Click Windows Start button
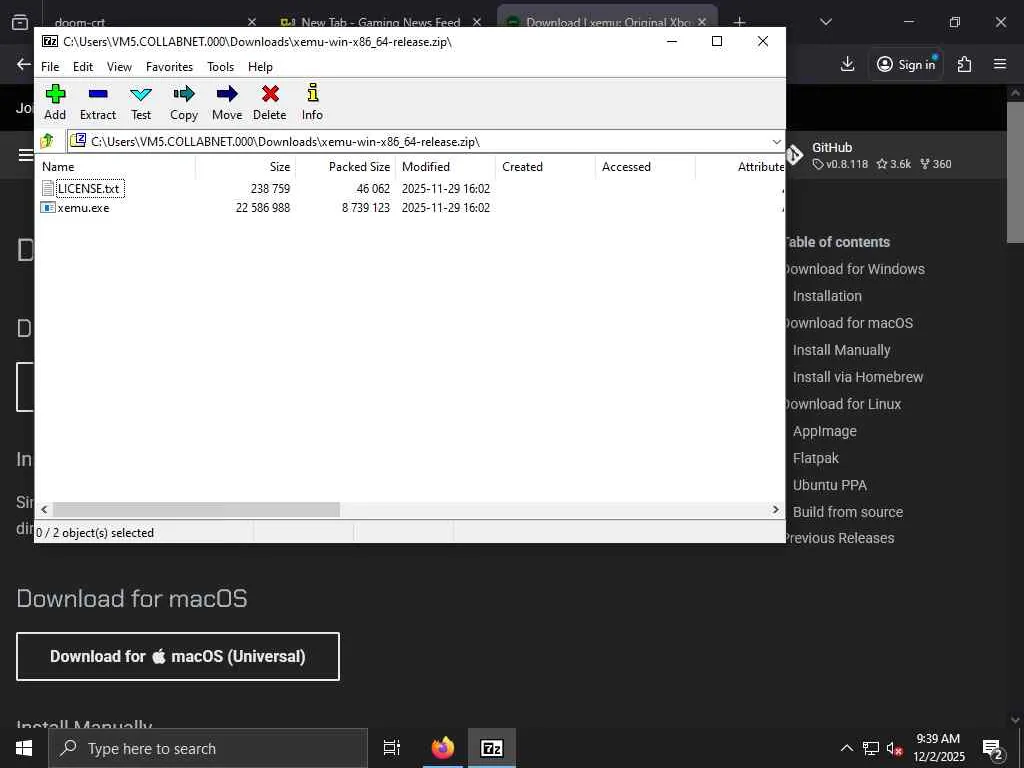This screenshot has width=1024, height=768. pyautogui.click(x=24, y=748)
